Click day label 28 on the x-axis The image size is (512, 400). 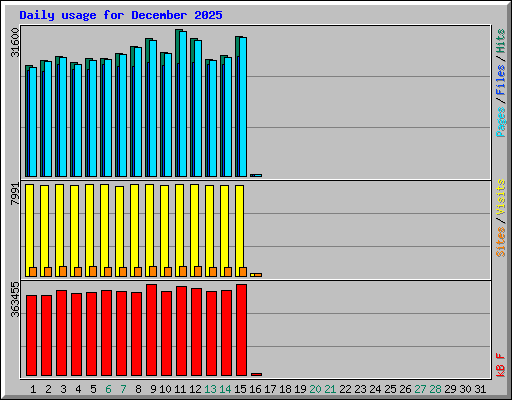point(435,389)
